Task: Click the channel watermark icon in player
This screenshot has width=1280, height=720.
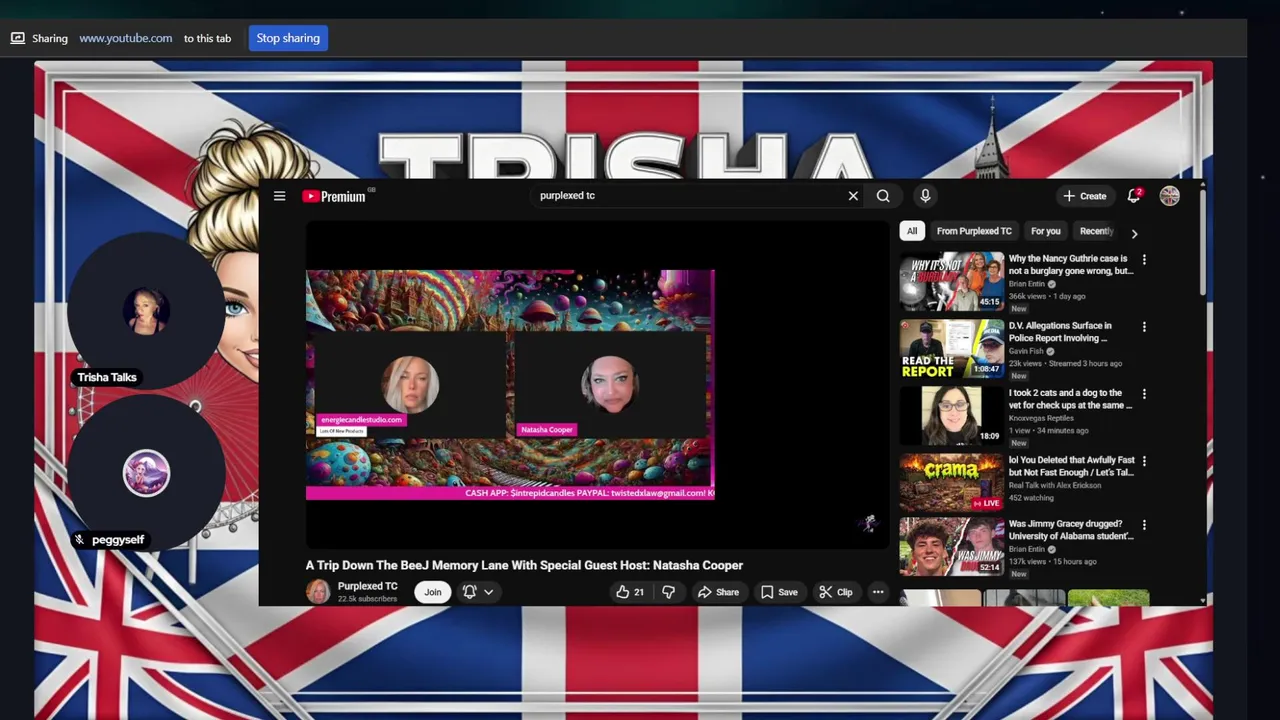Action: point(870,523)
